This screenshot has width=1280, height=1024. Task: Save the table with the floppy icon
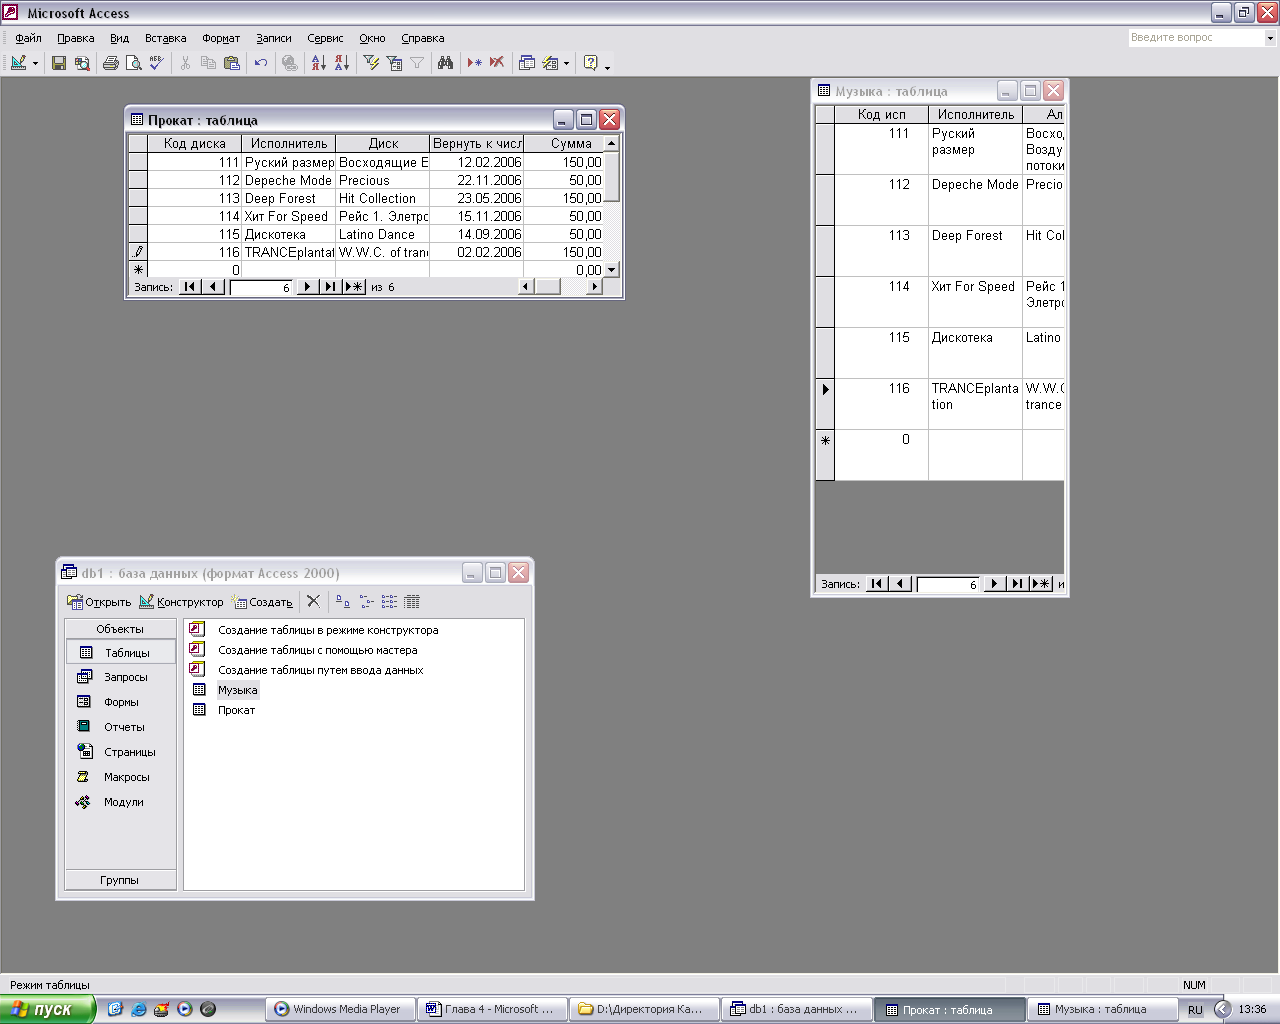(59, 63)
